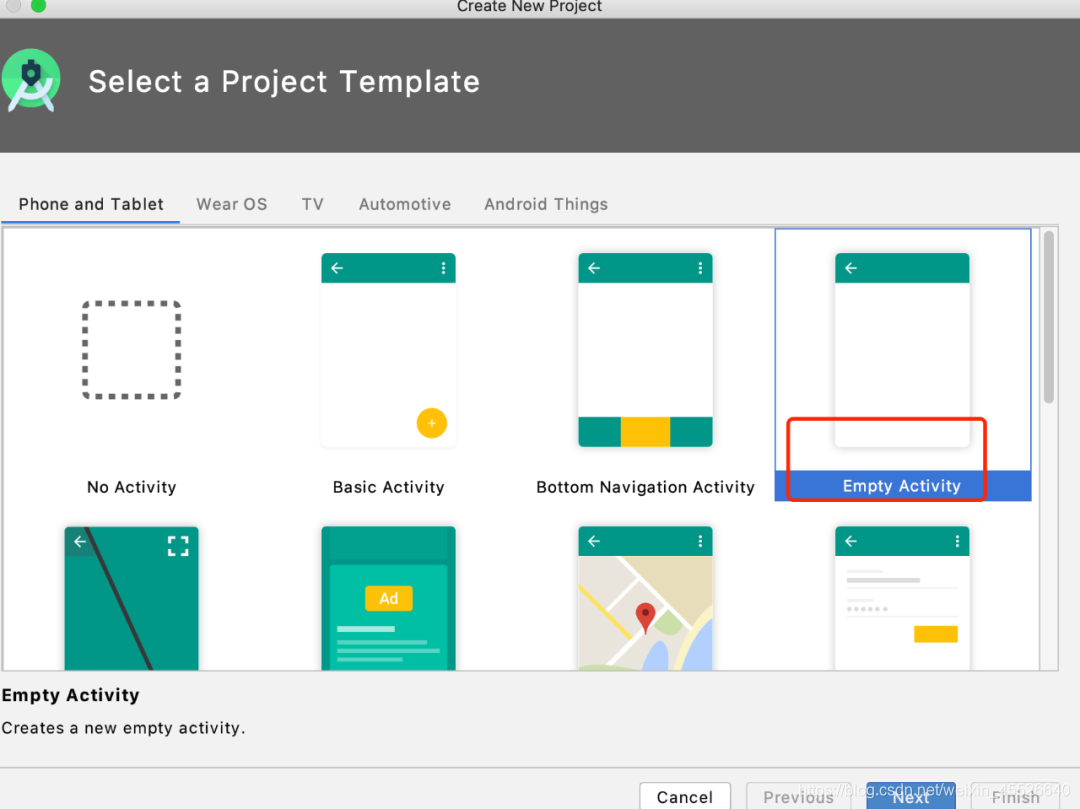Switch to the Android Things tab

(546, 204)
